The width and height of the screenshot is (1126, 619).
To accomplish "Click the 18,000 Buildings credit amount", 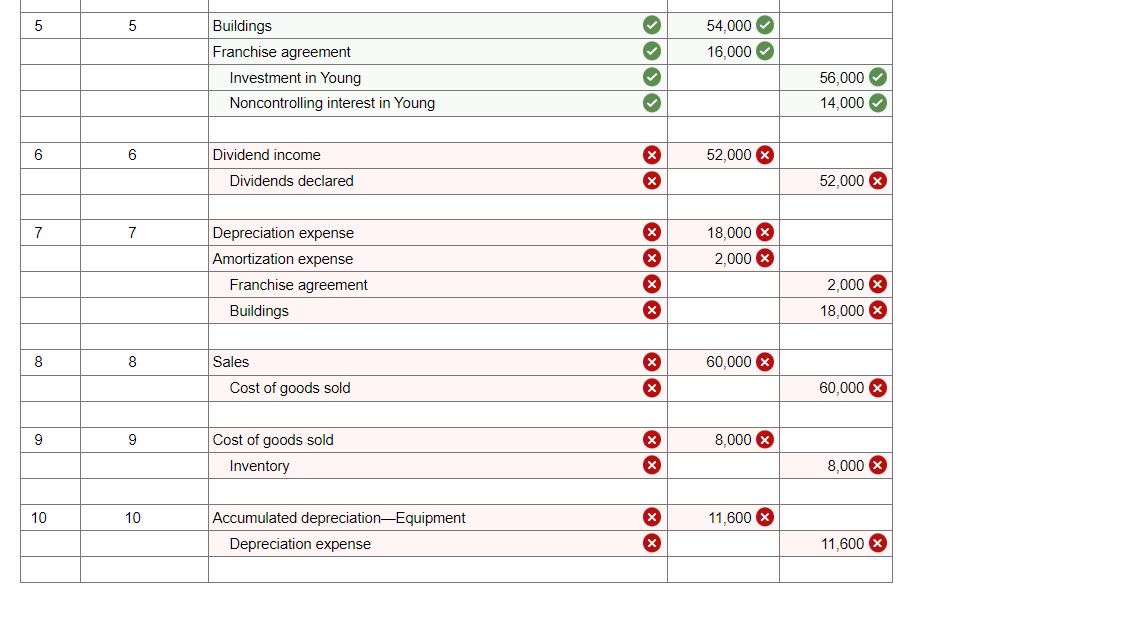I will point(842,311).
